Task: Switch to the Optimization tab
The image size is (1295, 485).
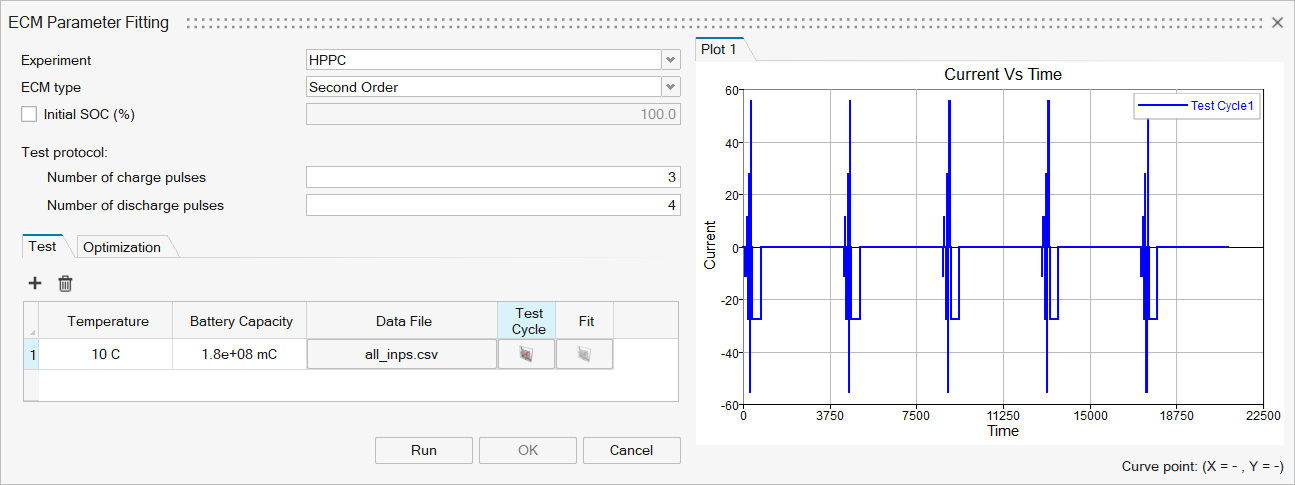Action: tap(122, 247)
